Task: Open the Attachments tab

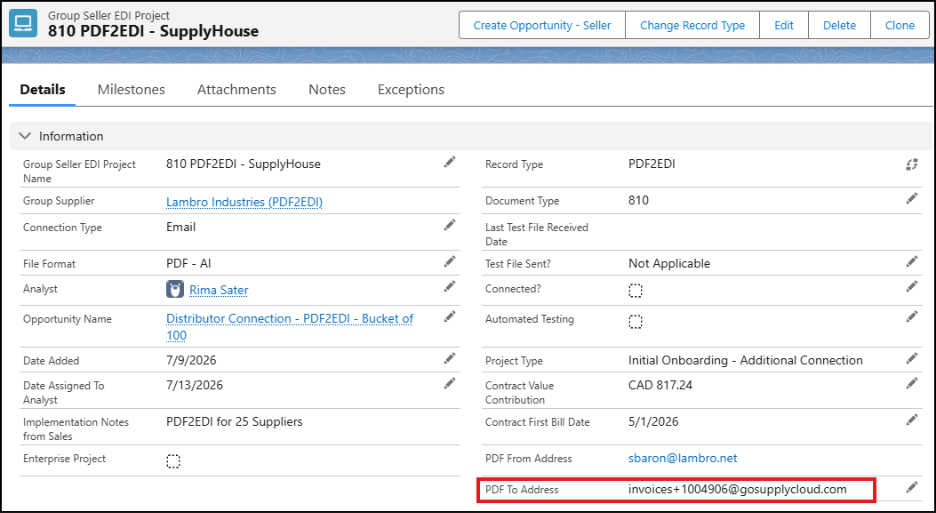Action: pos(236,90)
